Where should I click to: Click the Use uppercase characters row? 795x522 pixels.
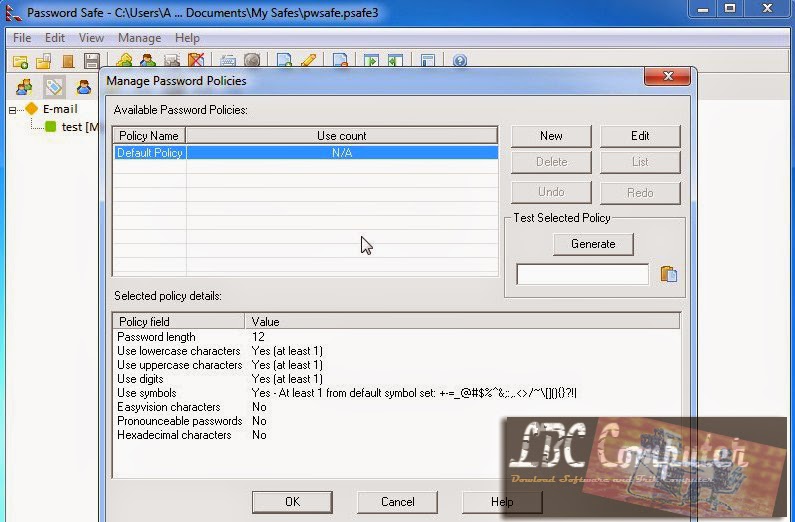click(x=395, y=365)
